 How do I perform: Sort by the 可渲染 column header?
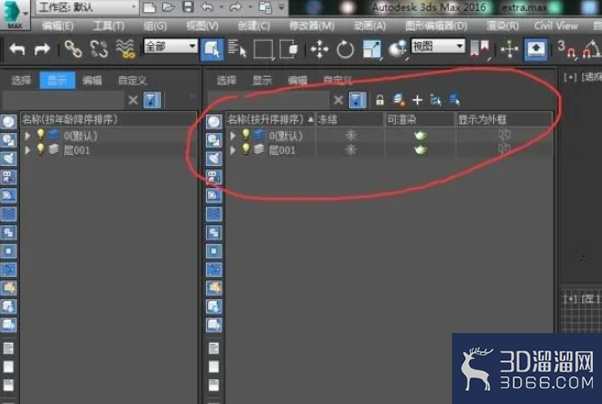click(x=420, y=120)
